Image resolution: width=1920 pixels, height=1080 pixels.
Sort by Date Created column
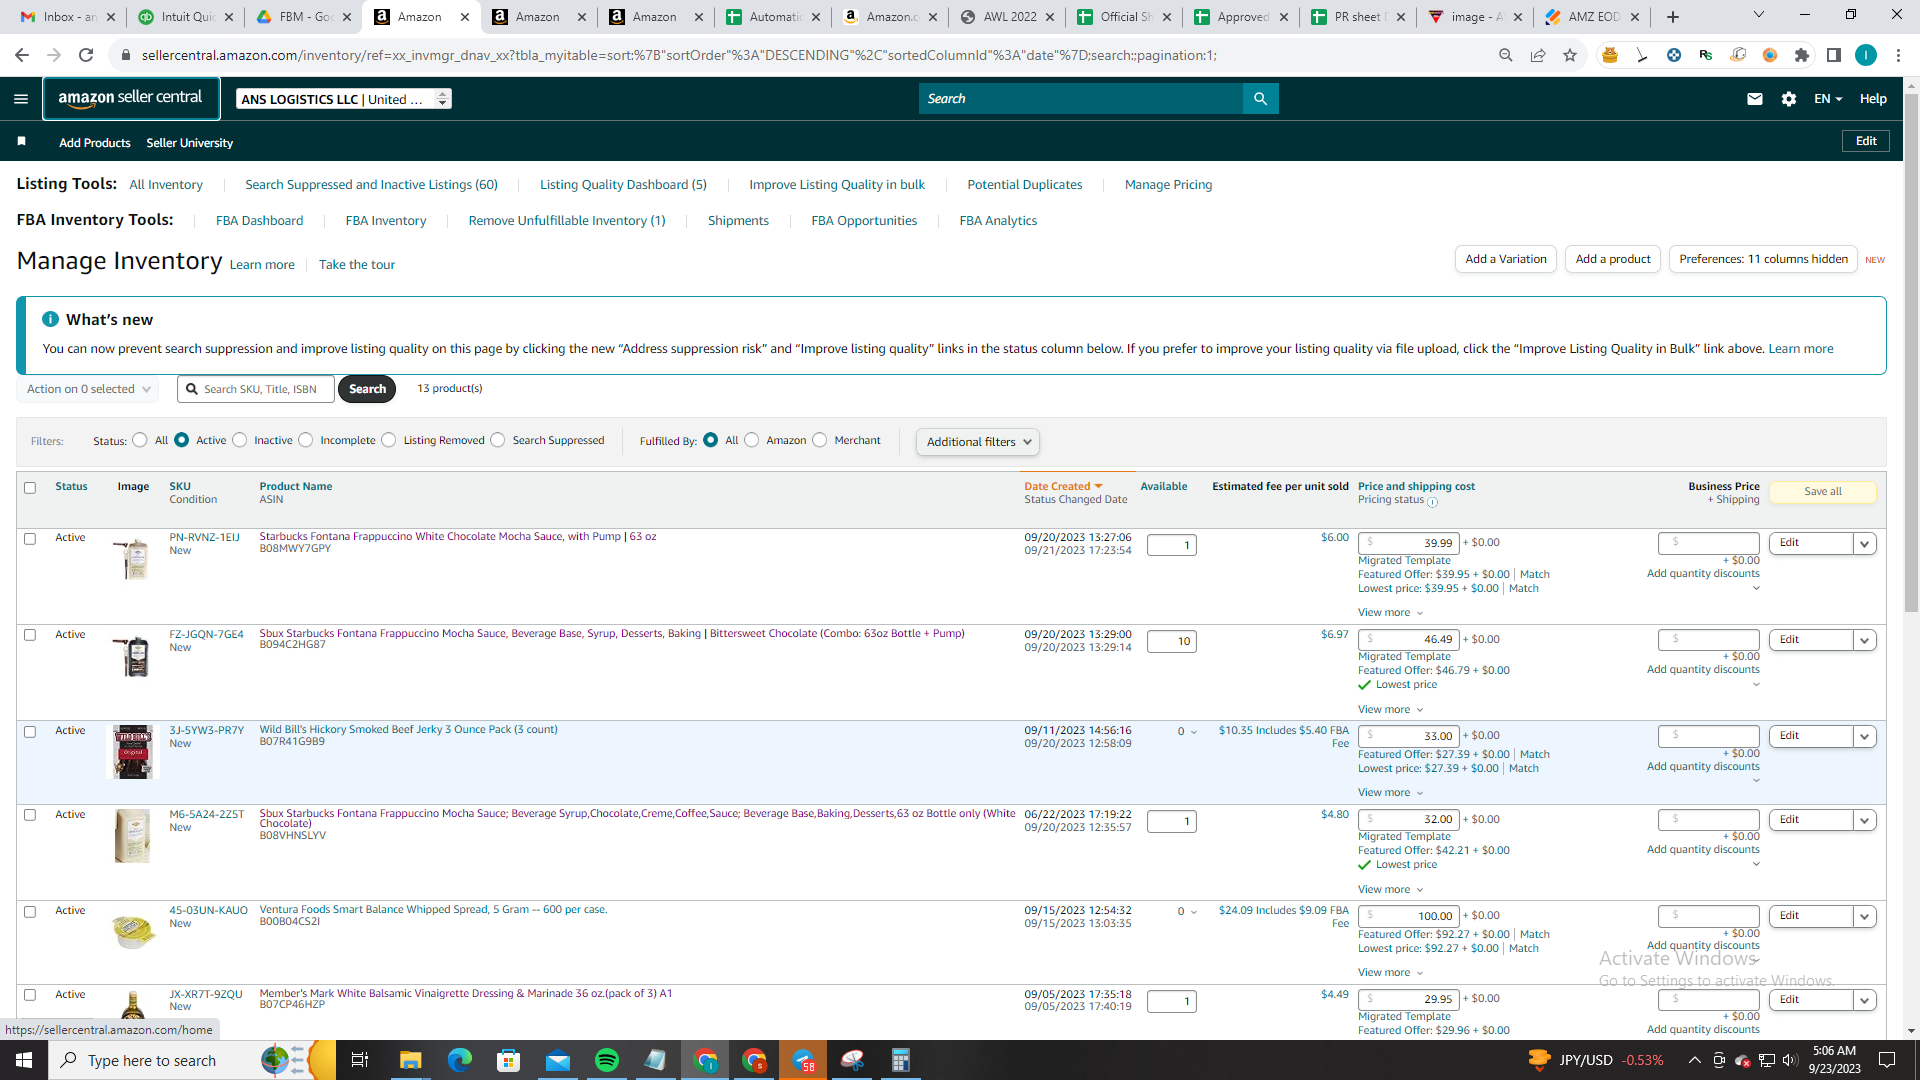(x=1062, y=487)
